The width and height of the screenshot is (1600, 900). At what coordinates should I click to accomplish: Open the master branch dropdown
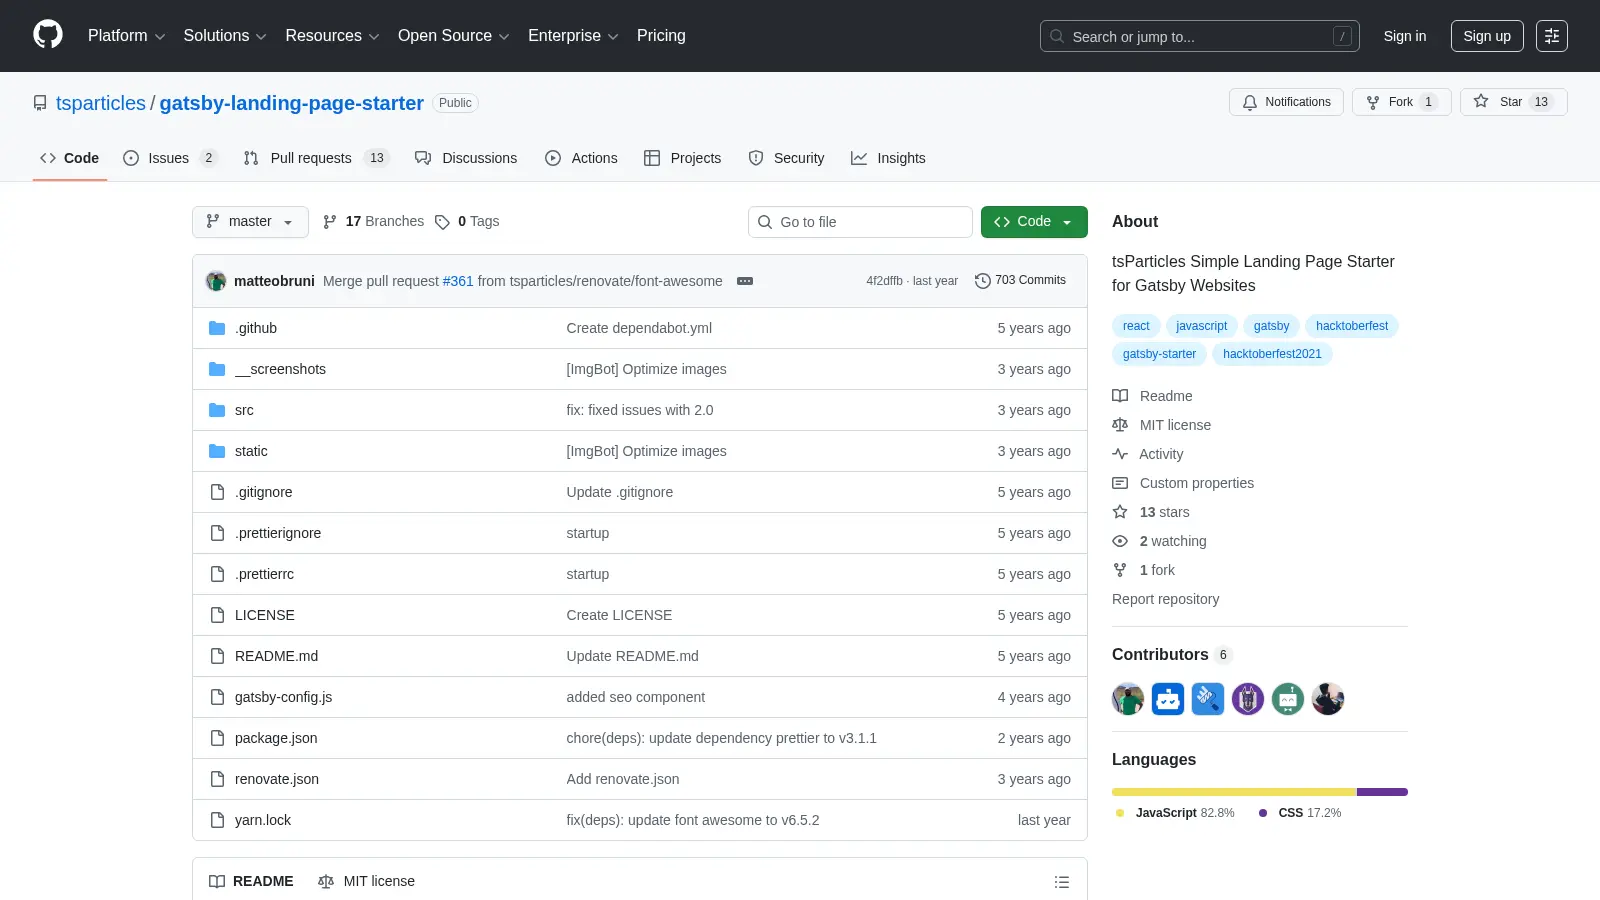tap(250, 222)
